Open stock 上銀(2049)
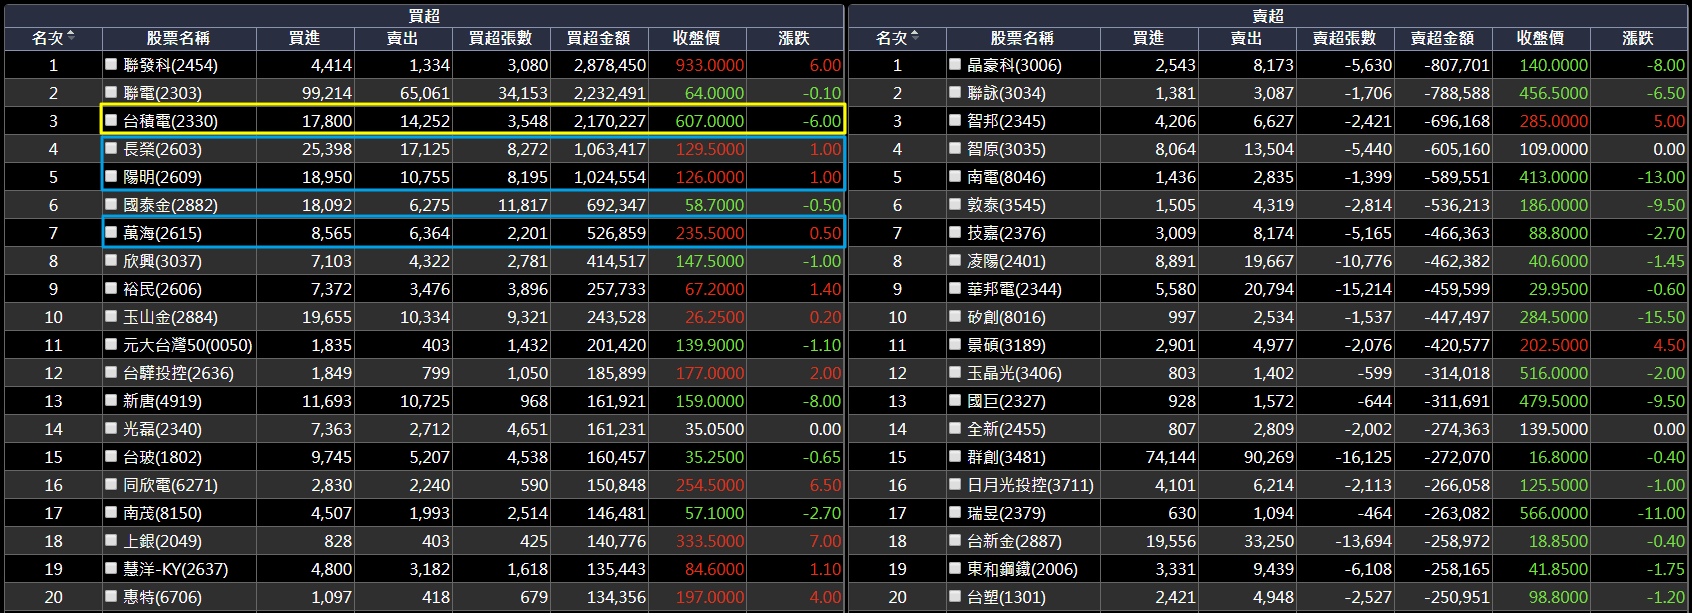 [162, 541]
